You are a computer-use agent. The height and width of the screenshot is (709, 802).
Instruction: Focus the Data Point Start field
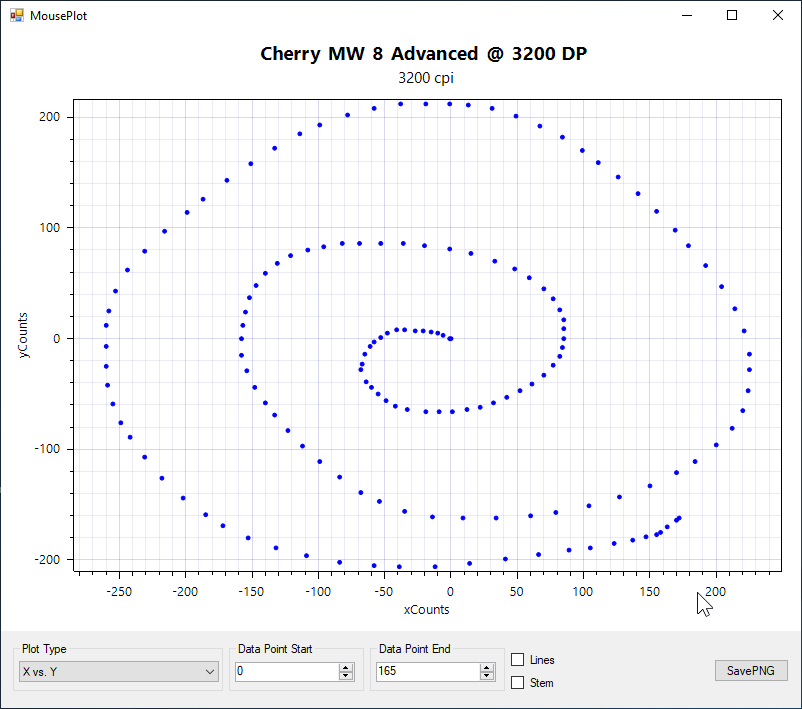coord(287,671)
